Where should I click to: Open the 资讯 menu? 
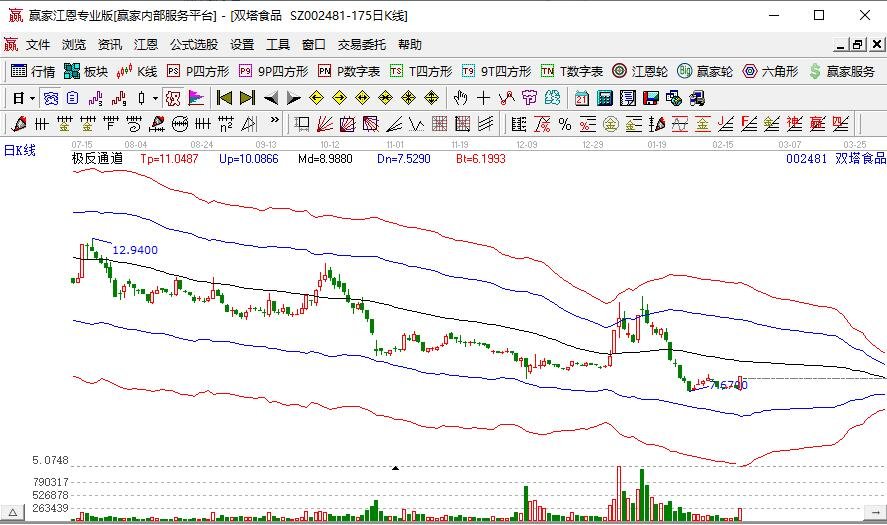pyautogui.click(x=110, y=45)
